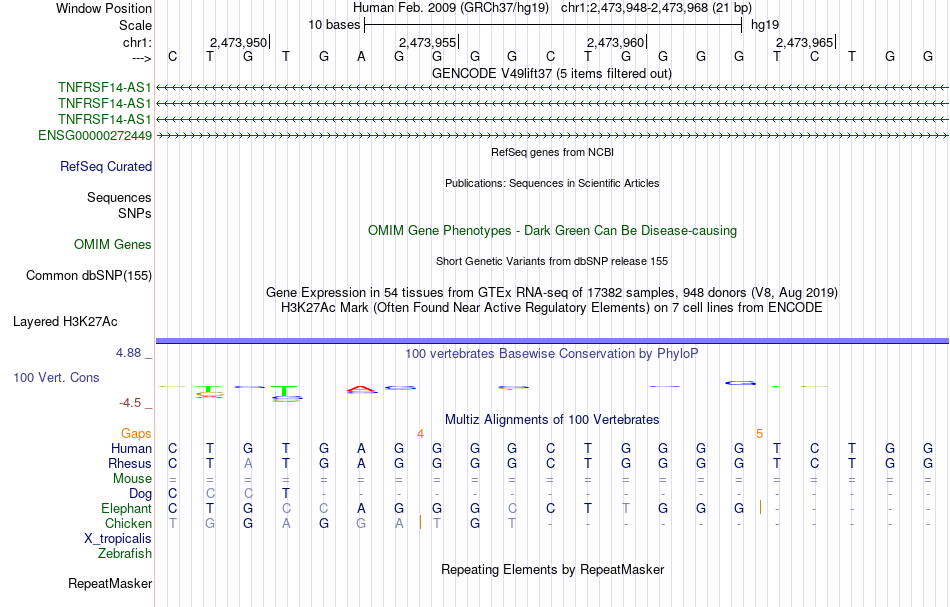Screen dimensions: 950x607
Task: Click the Common dbSNP(155) label
Action: [x=89, y=276]
